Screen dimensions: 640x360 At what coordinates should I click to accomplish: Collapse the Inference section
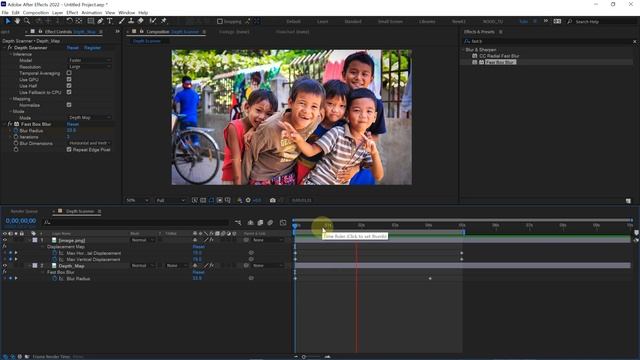pos(11,54)
